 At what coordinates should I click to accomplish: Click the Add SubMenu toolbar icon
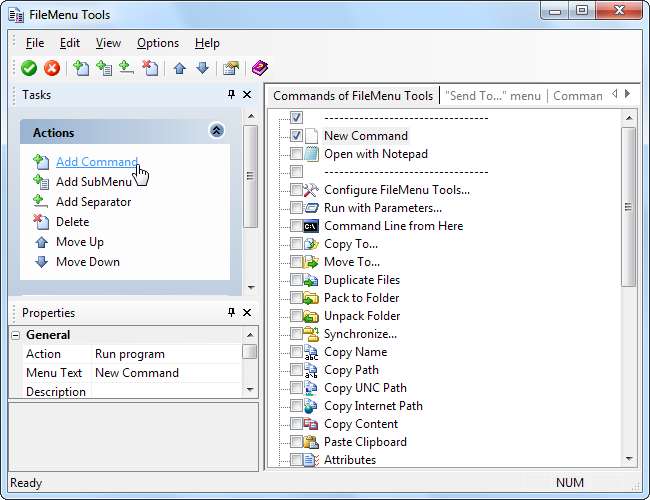[x=104, y=69]
